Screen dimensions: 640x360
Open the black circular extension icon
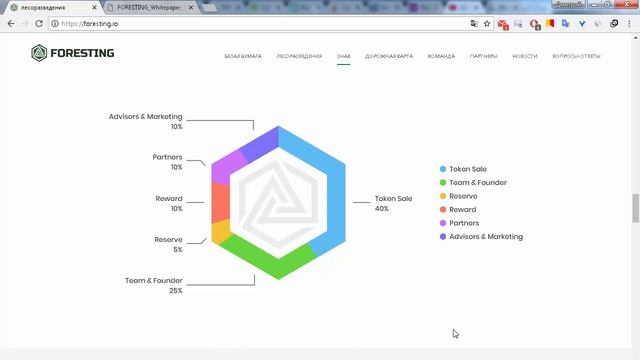click(614, 24)
